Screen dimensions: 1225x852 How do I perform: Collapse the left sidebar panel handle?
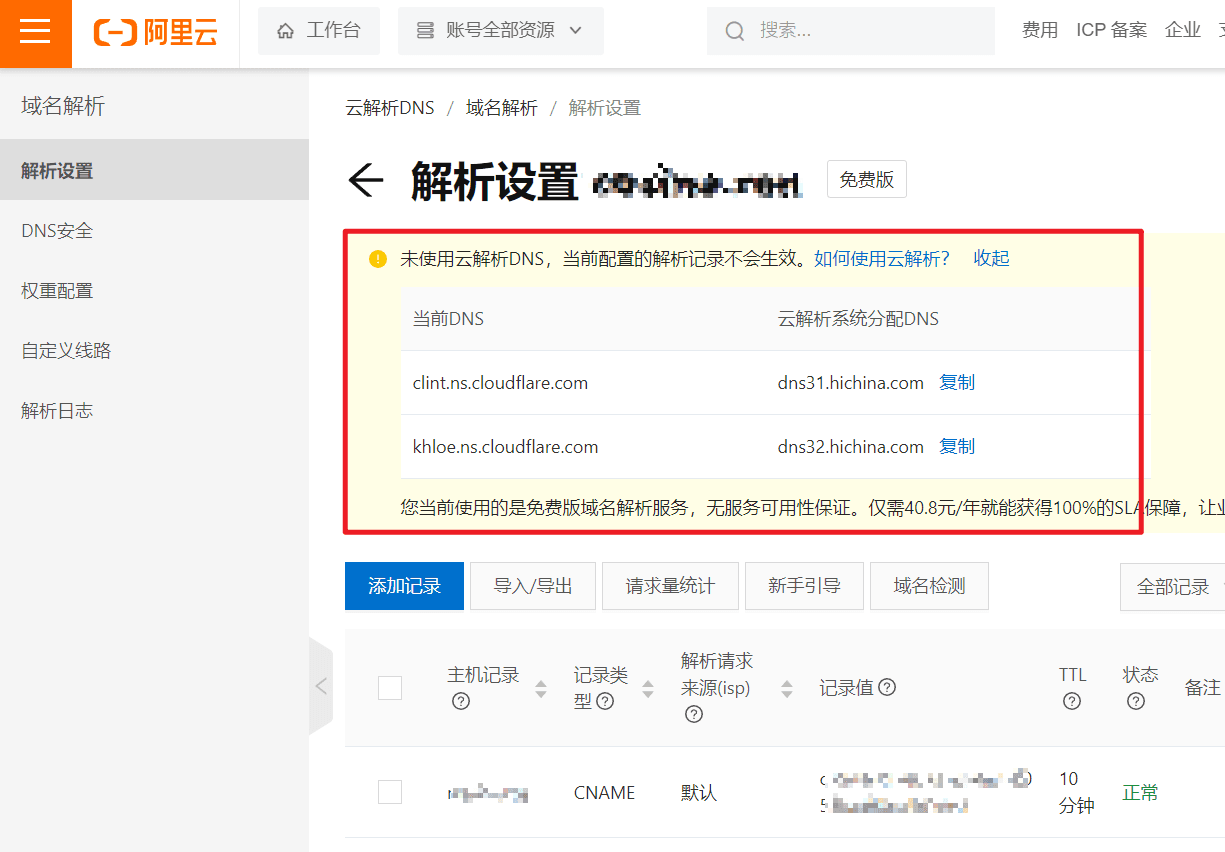point(321,686)
